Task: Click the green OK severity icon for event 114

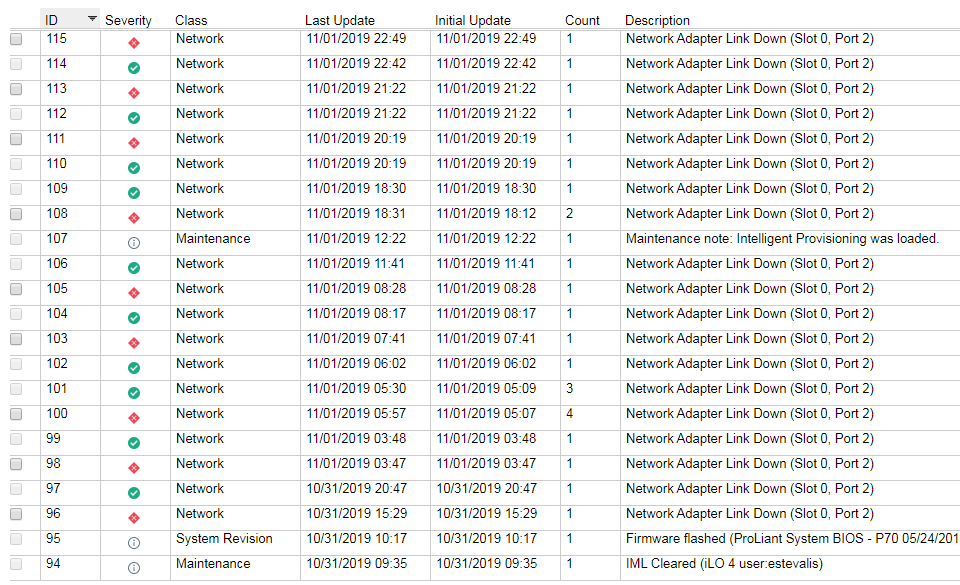Action: tap(133, 68)
